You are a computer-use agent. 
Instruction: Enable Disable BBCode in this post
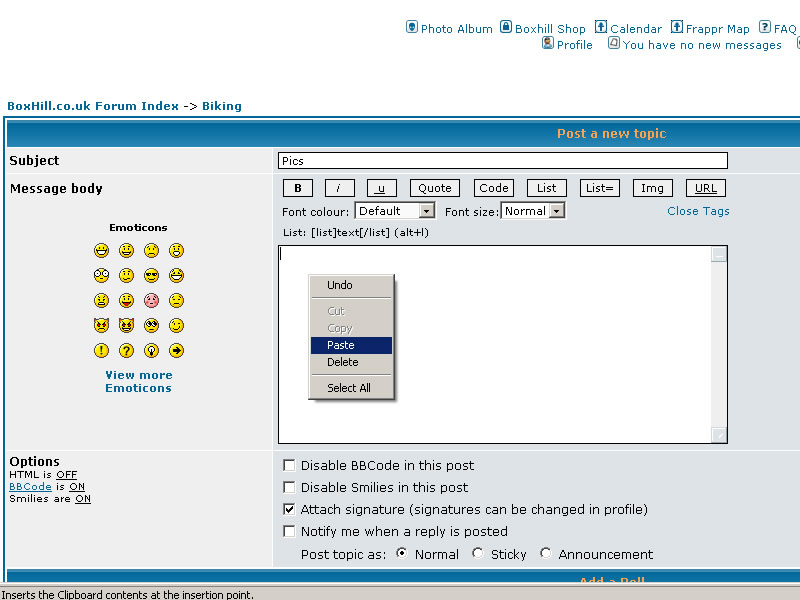tap(289, 465)
